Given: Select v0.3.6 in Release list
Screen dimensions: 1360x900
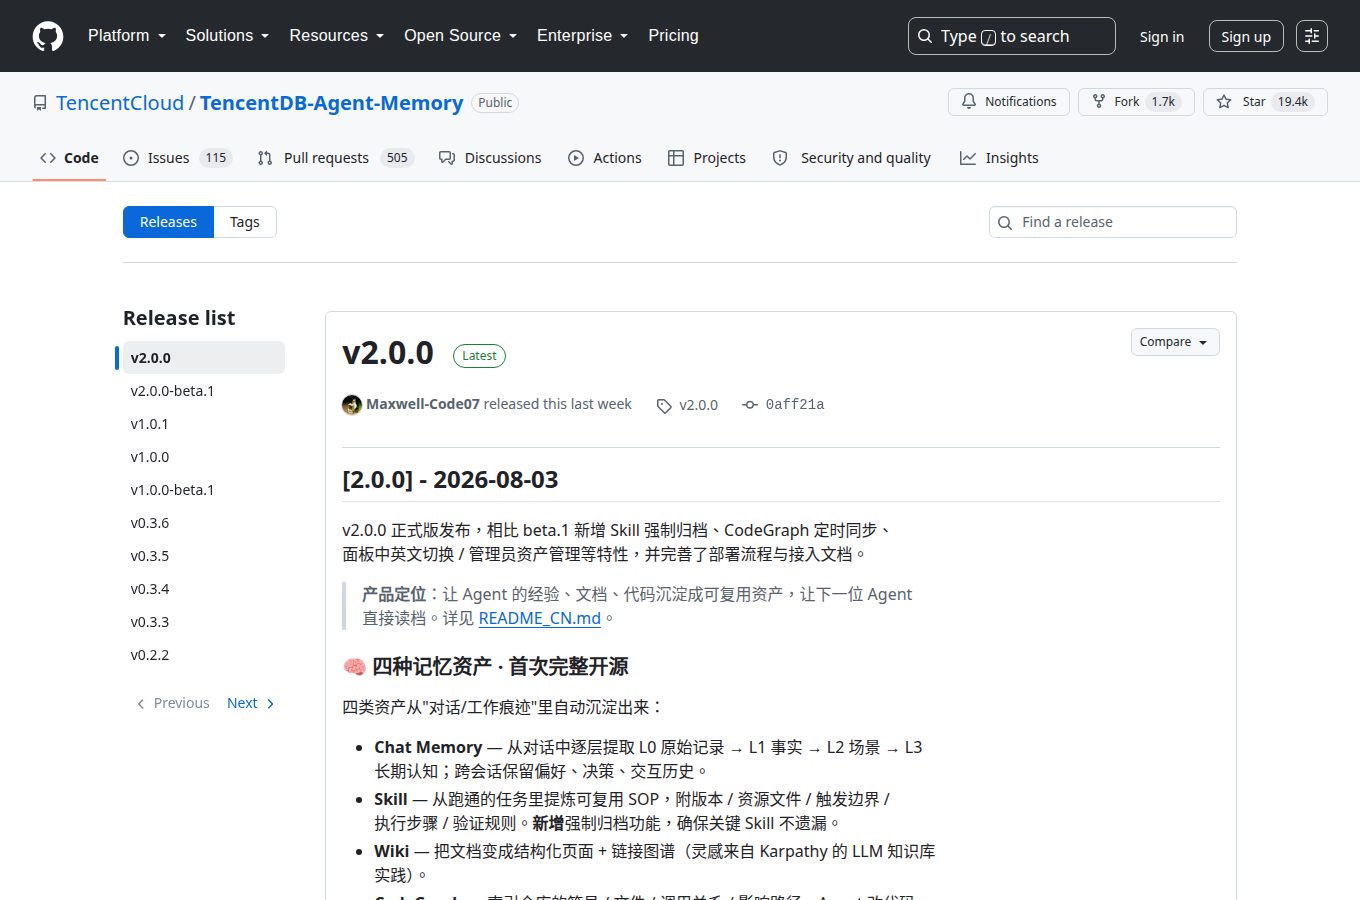Looking at the screenshot, I should click(204, 523).
